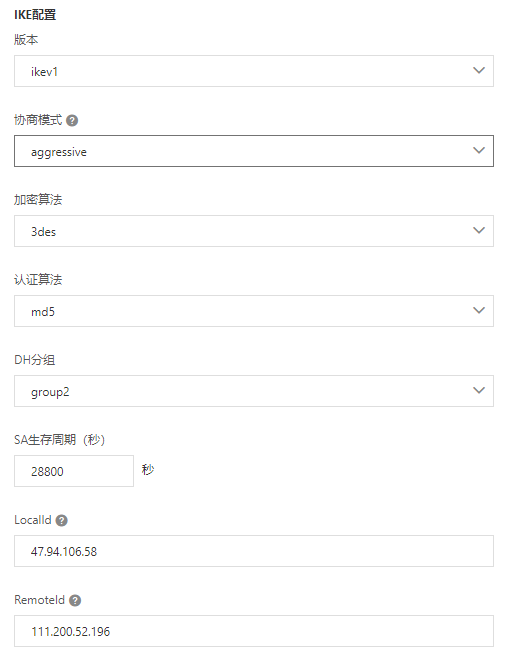
Task: Click help icon beside 协商模式 label
Action: point(72,121)
